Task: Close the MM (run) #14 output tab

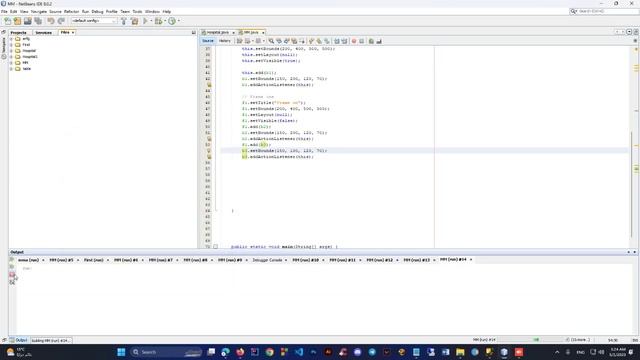Action: click(x=471, y=260)
